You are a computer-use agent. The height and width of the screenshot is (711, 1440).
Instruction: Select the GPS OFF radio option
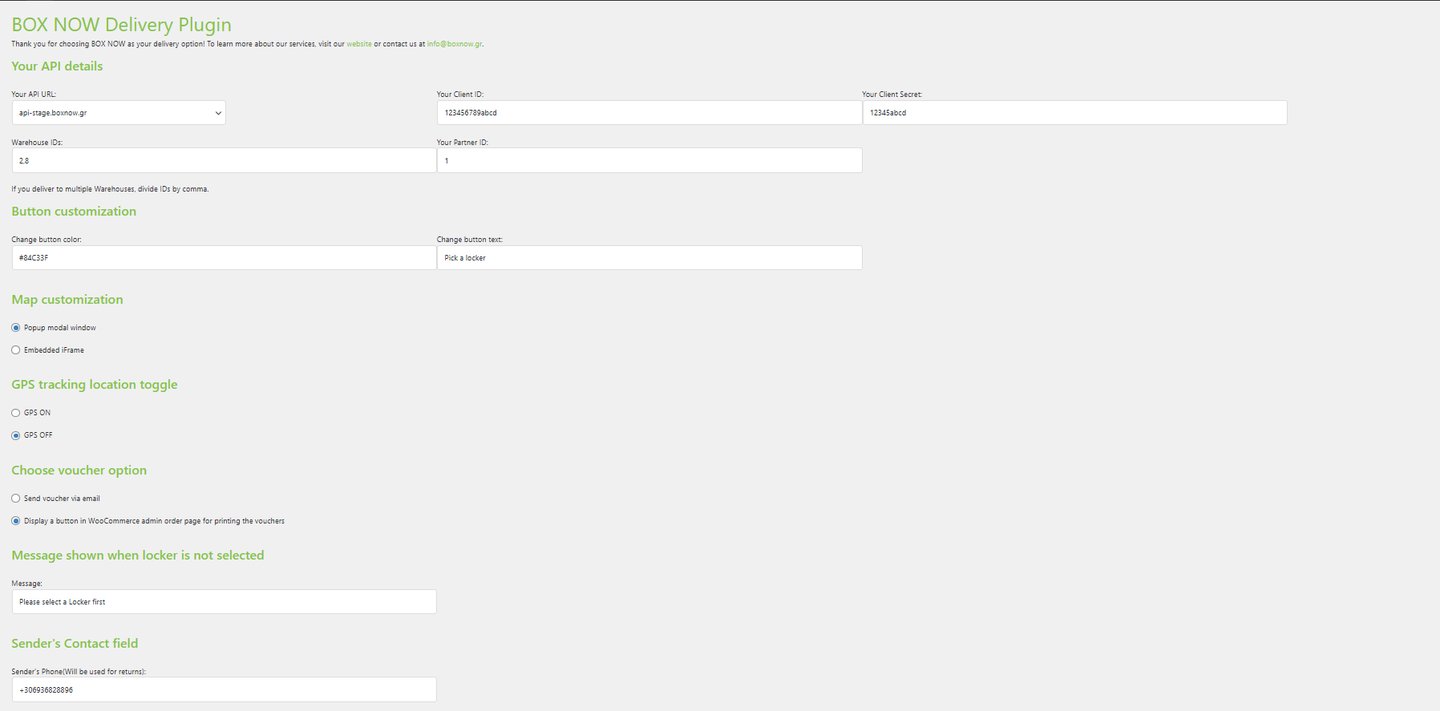tap(15, 435)
